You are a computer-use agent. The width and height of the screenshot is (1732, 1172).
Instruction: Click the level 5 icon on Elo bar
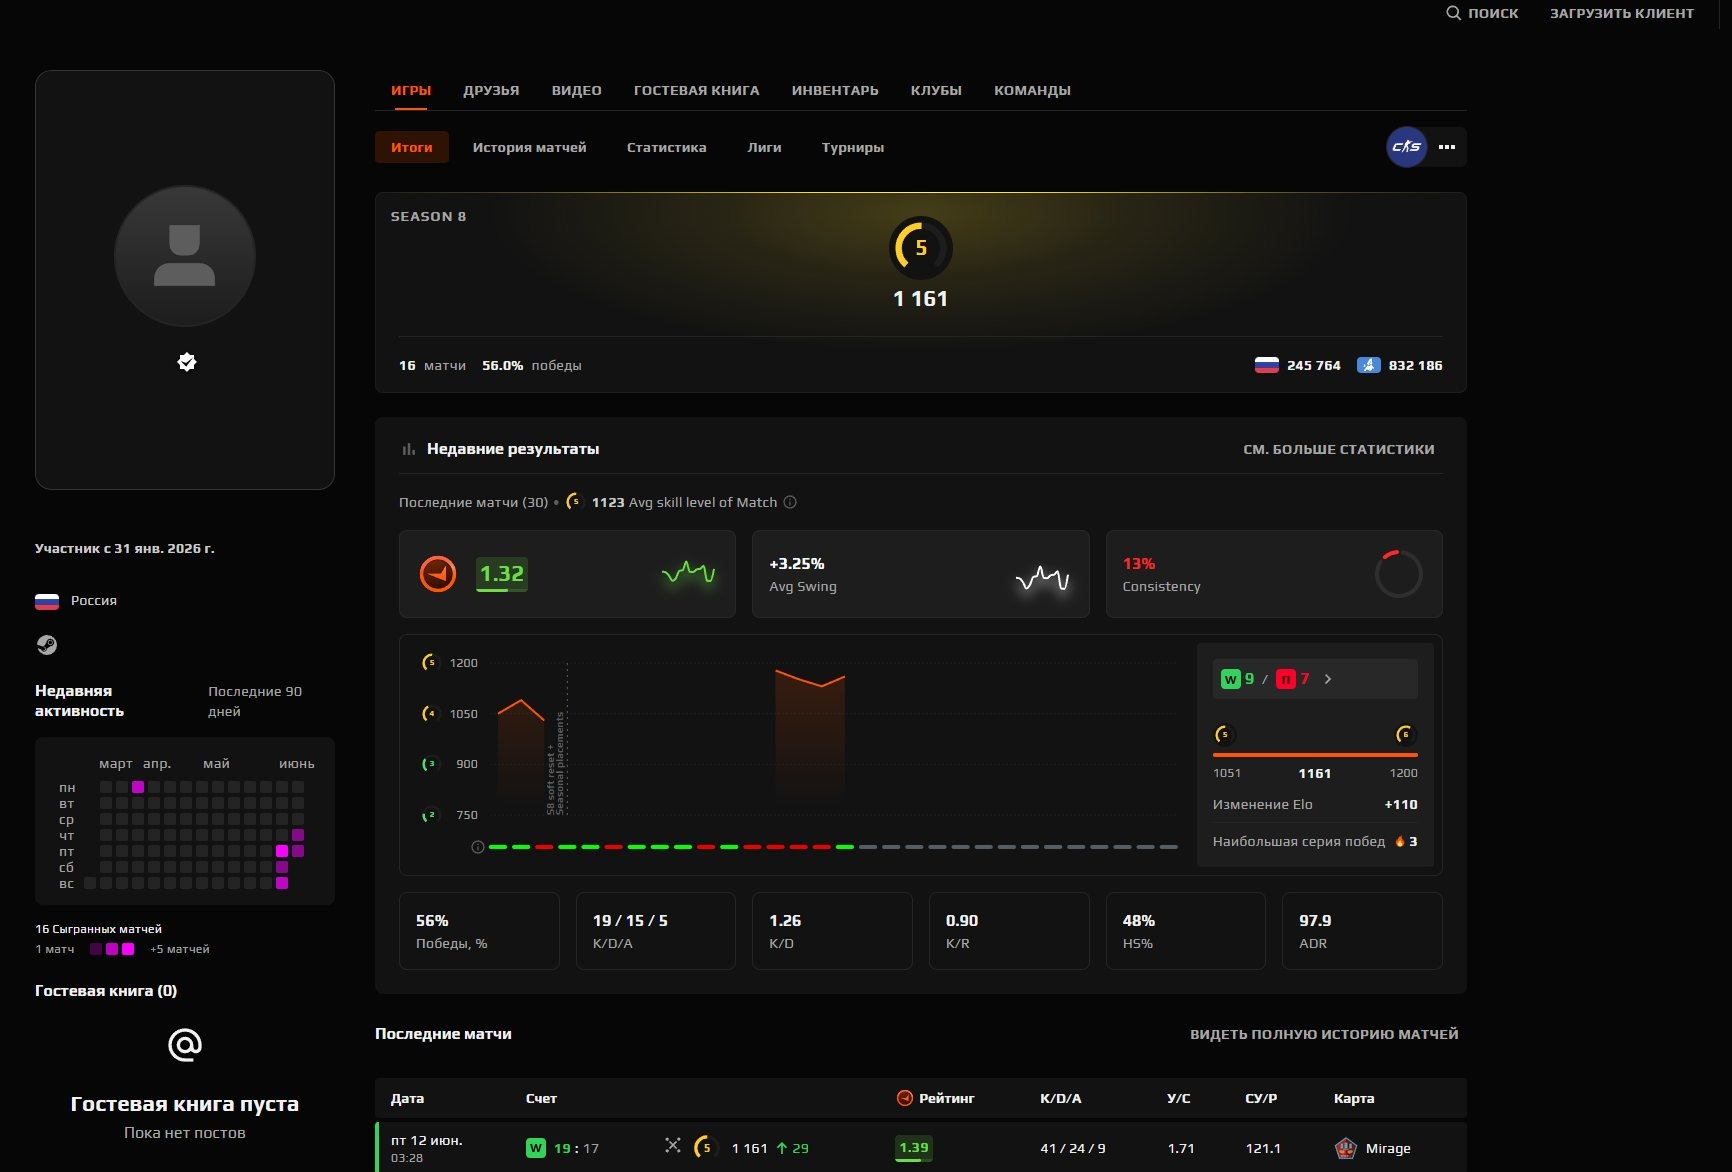(1224, 735)
